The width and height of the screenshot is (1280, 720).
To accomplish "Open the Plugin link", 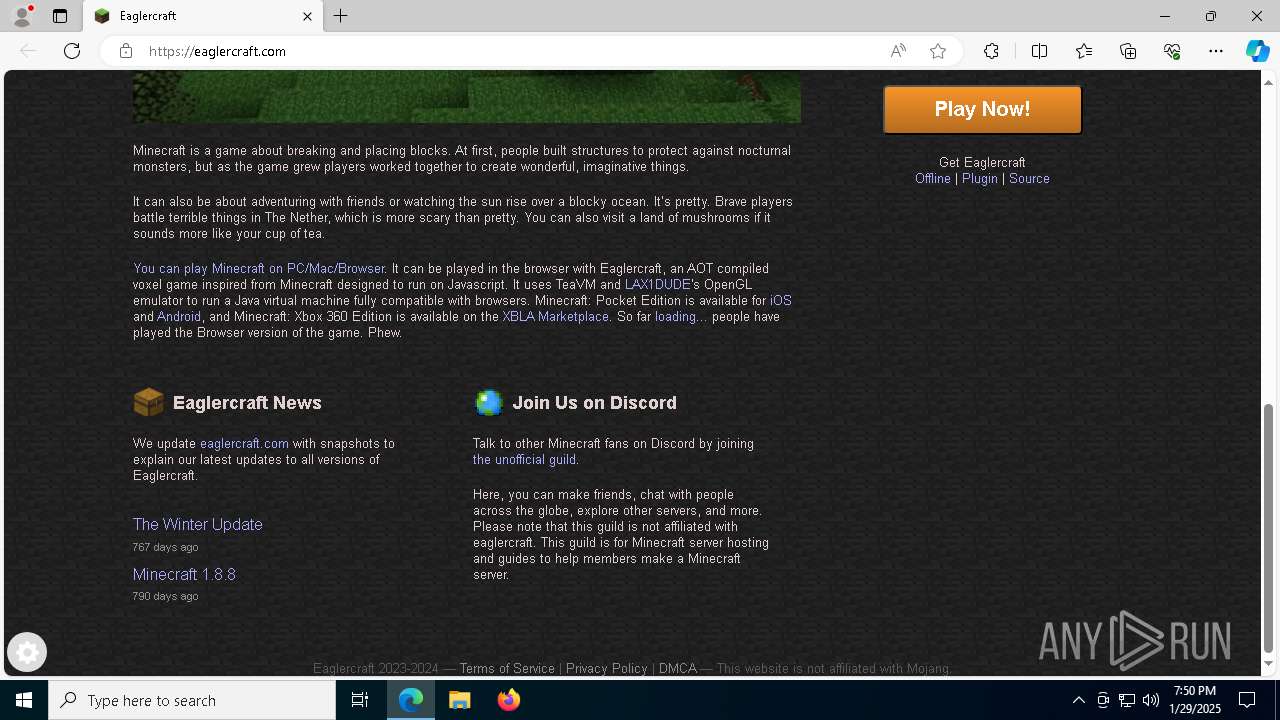I will [x=980, y=178].
